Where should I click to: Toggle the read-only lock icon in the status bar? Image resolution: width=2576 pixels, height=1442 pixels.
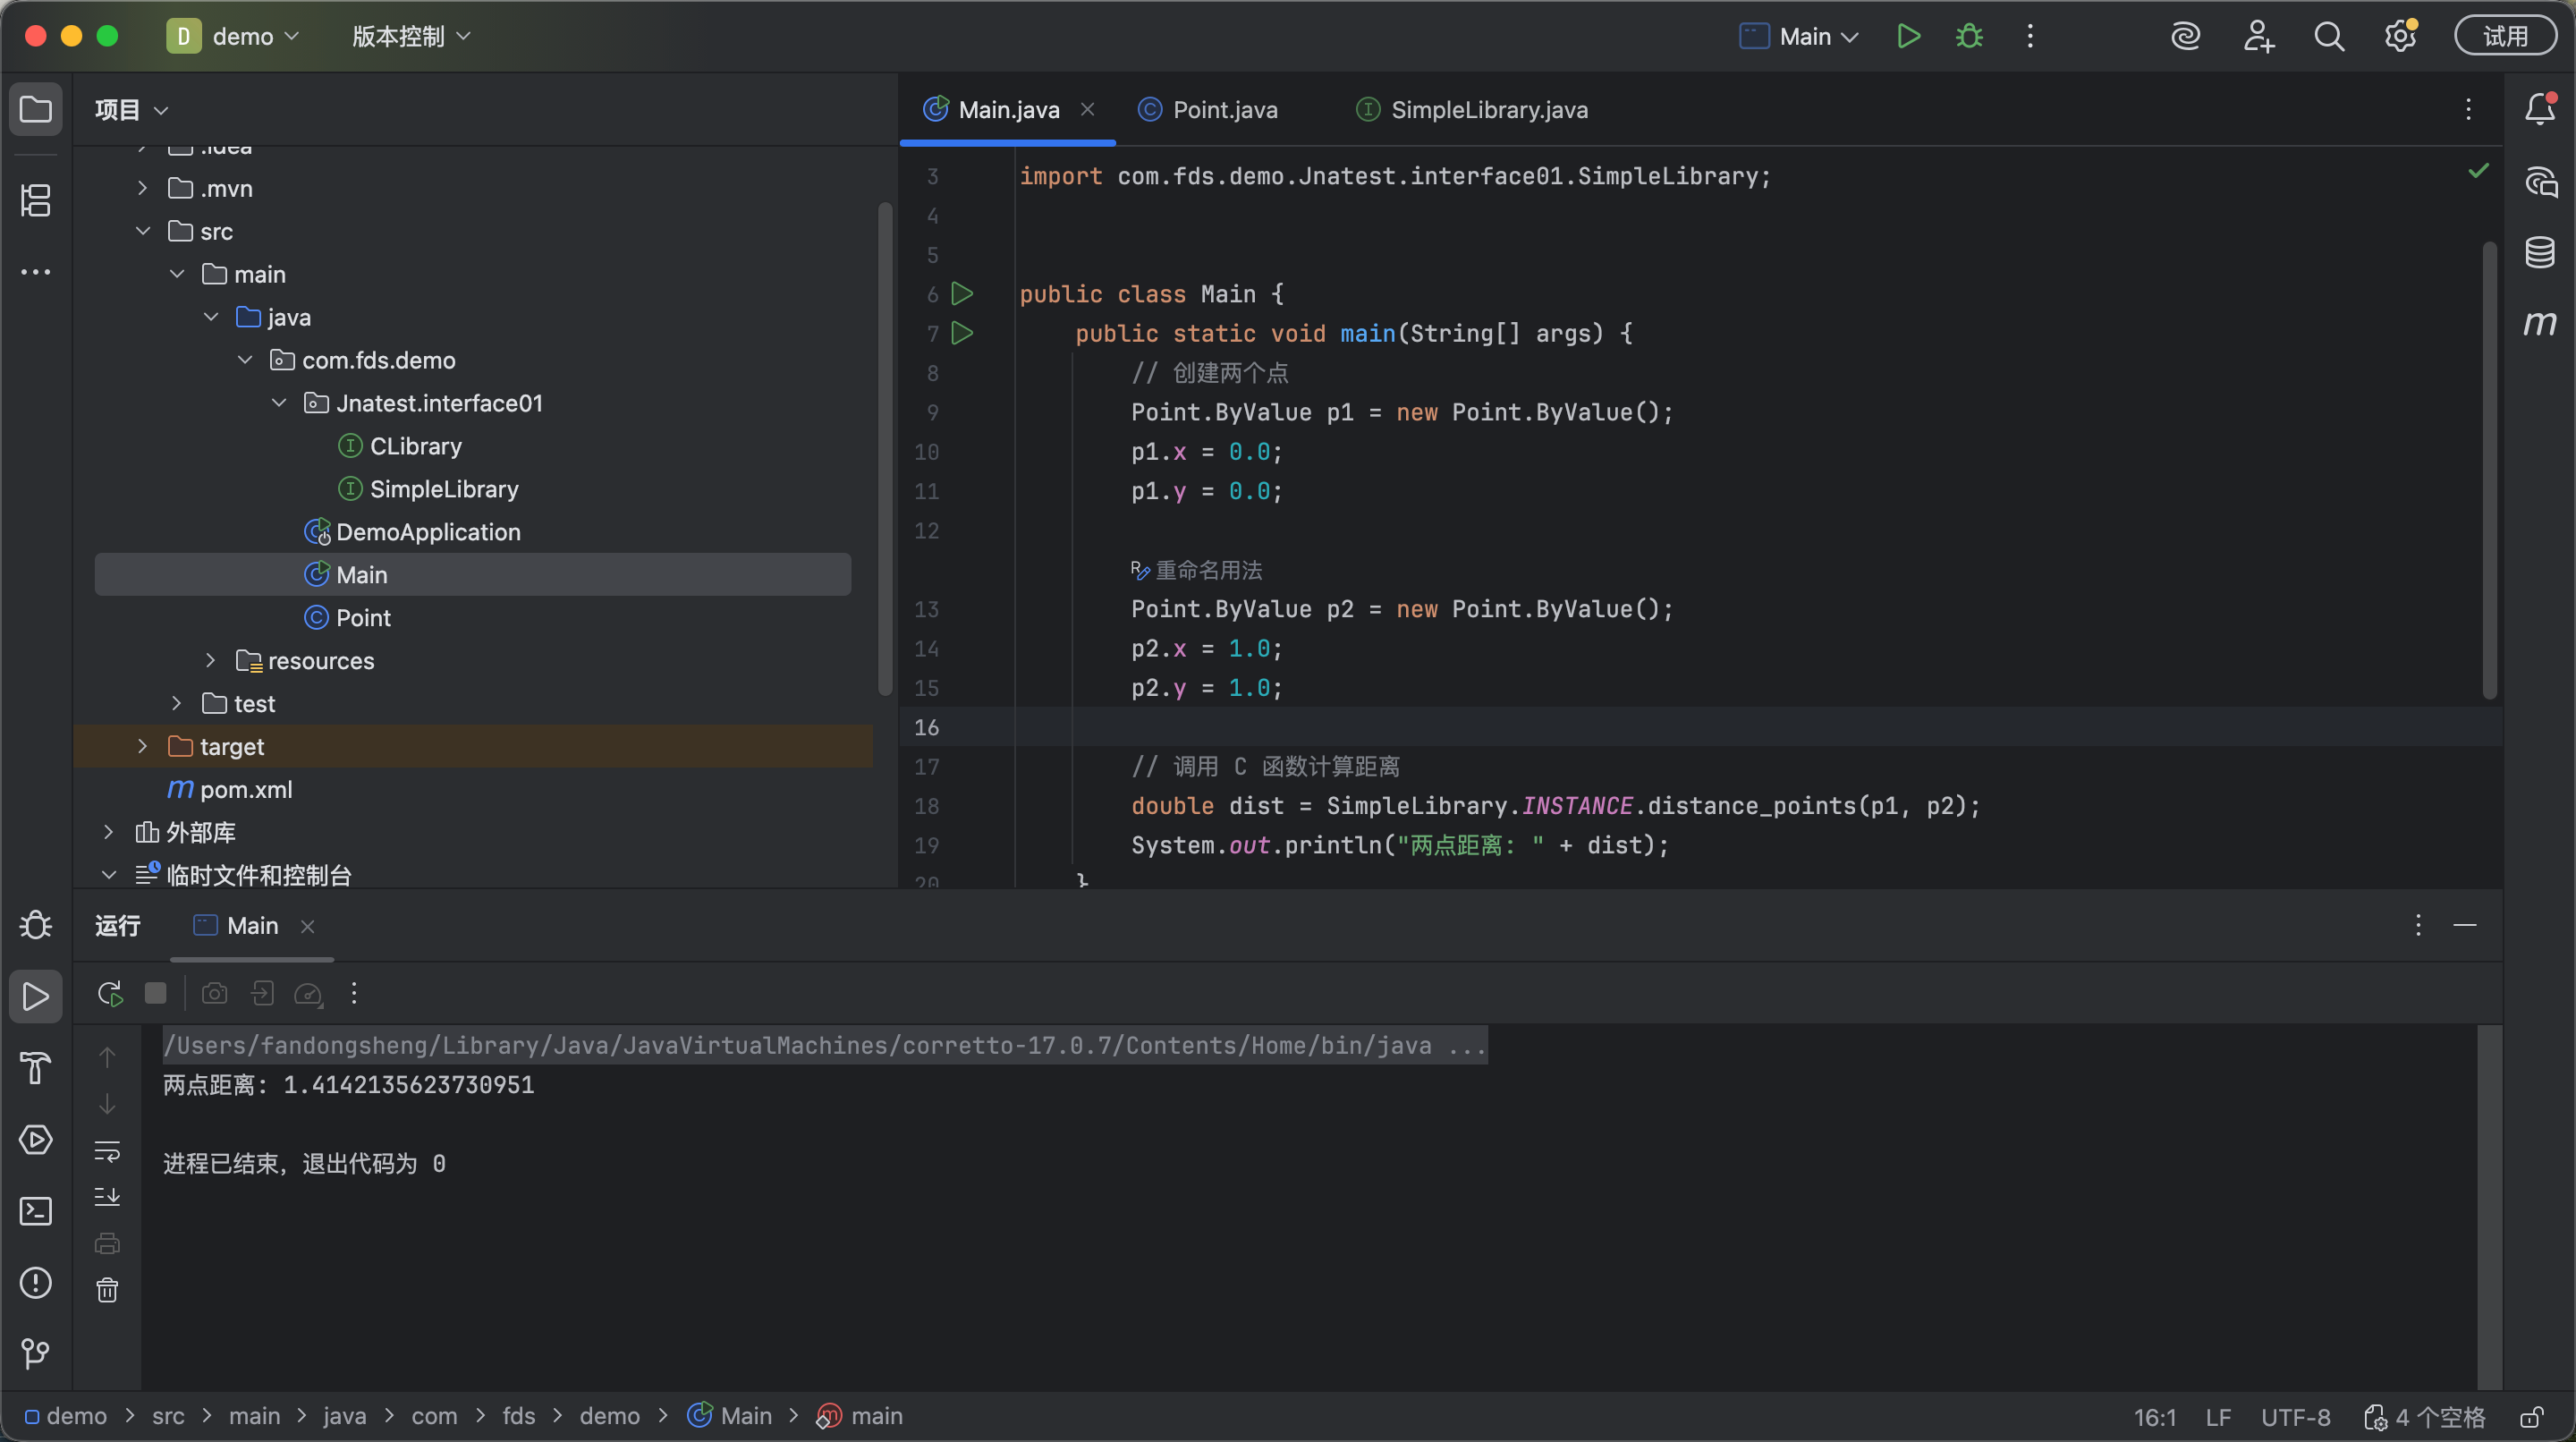click(x=2531, y=1417)
